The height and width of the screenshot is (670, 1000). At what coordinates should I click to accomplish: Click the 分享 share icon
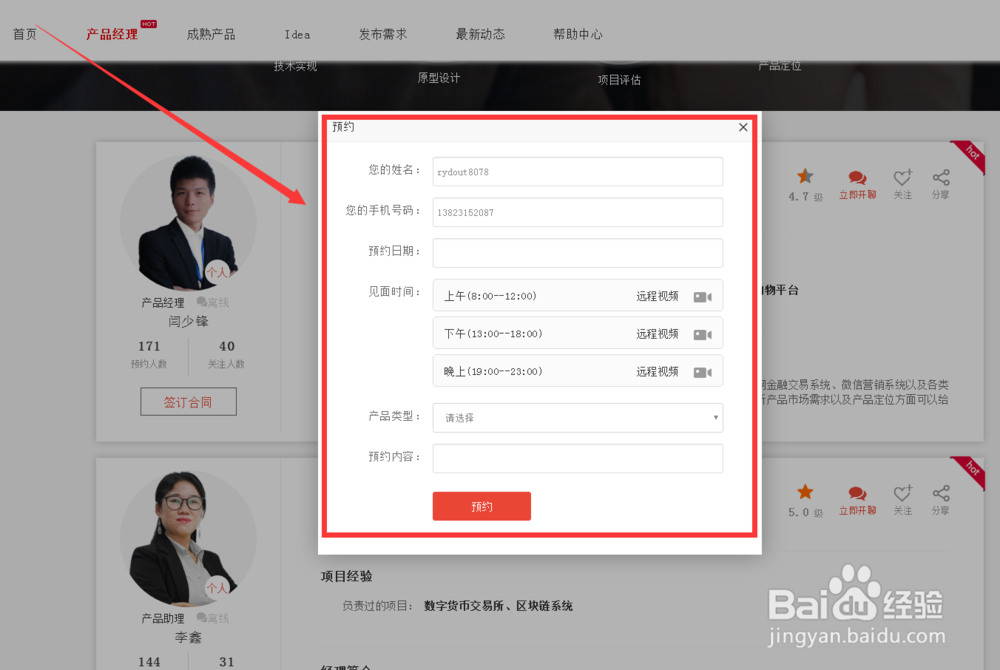coord(940,178)
